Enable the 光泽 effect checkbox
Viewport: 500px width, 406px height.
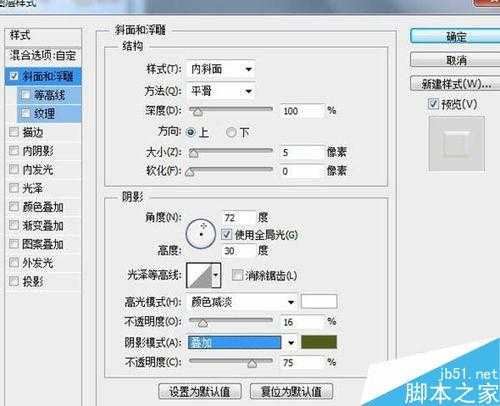(14, 188)
